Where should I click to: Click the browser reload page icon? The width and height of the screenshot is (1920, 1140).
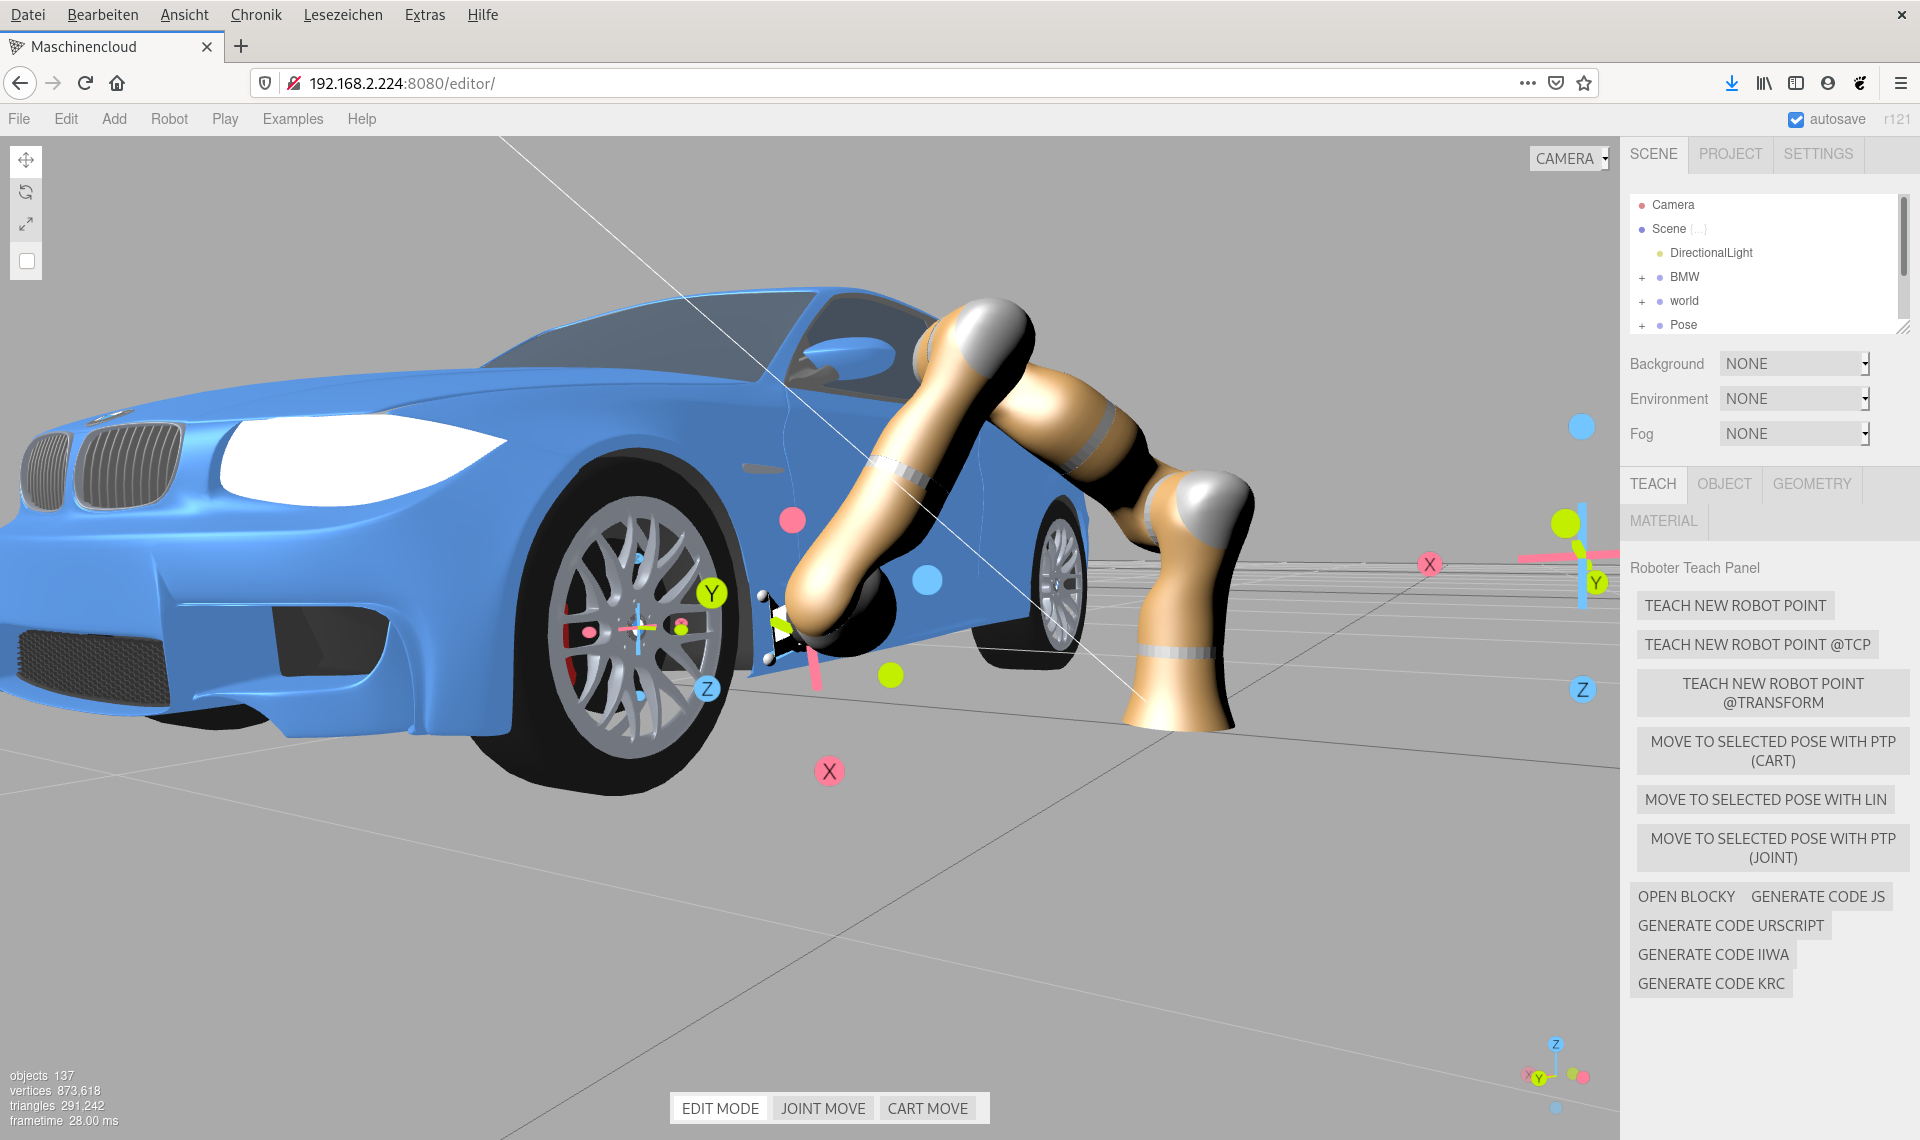tap(85, 83)
